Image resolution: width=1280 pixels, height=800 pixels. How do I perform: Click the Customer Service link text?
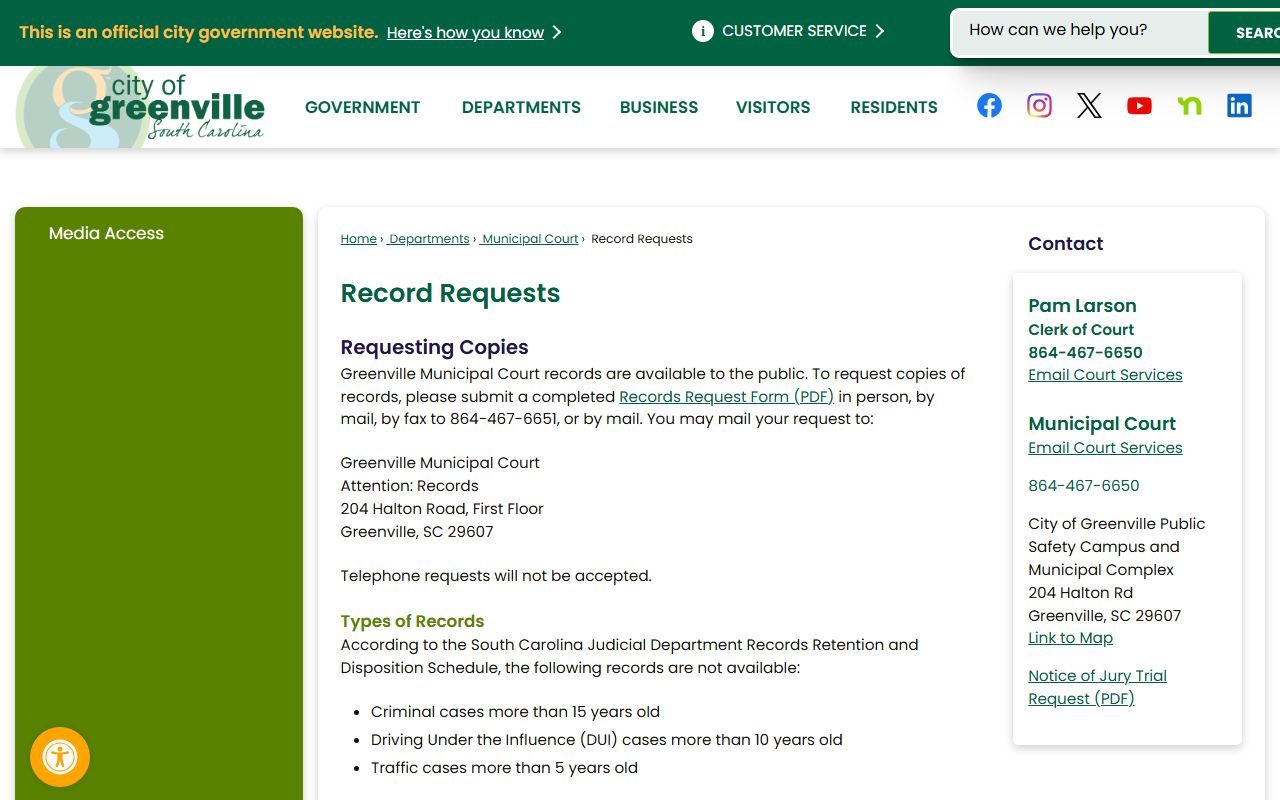[794, 31]
